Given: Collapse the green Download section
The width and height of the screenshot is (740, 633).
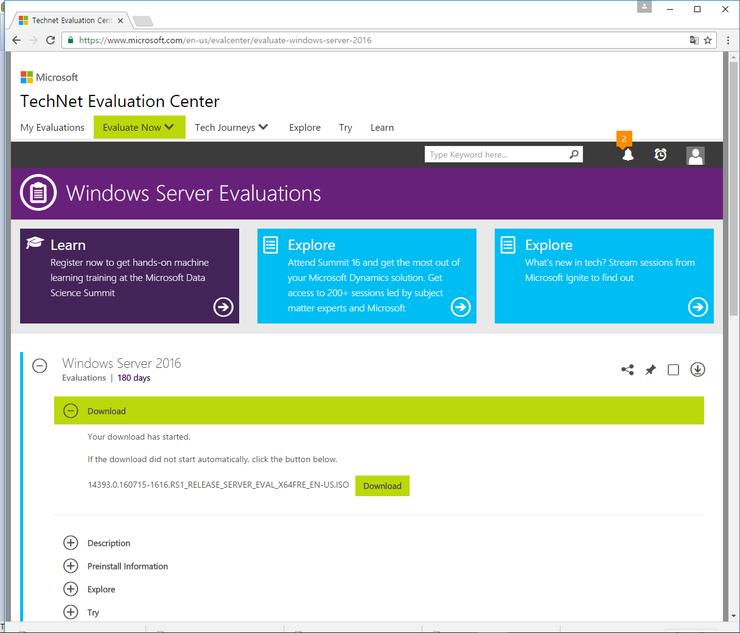Looking at the screenshot, I should (71, 411).
